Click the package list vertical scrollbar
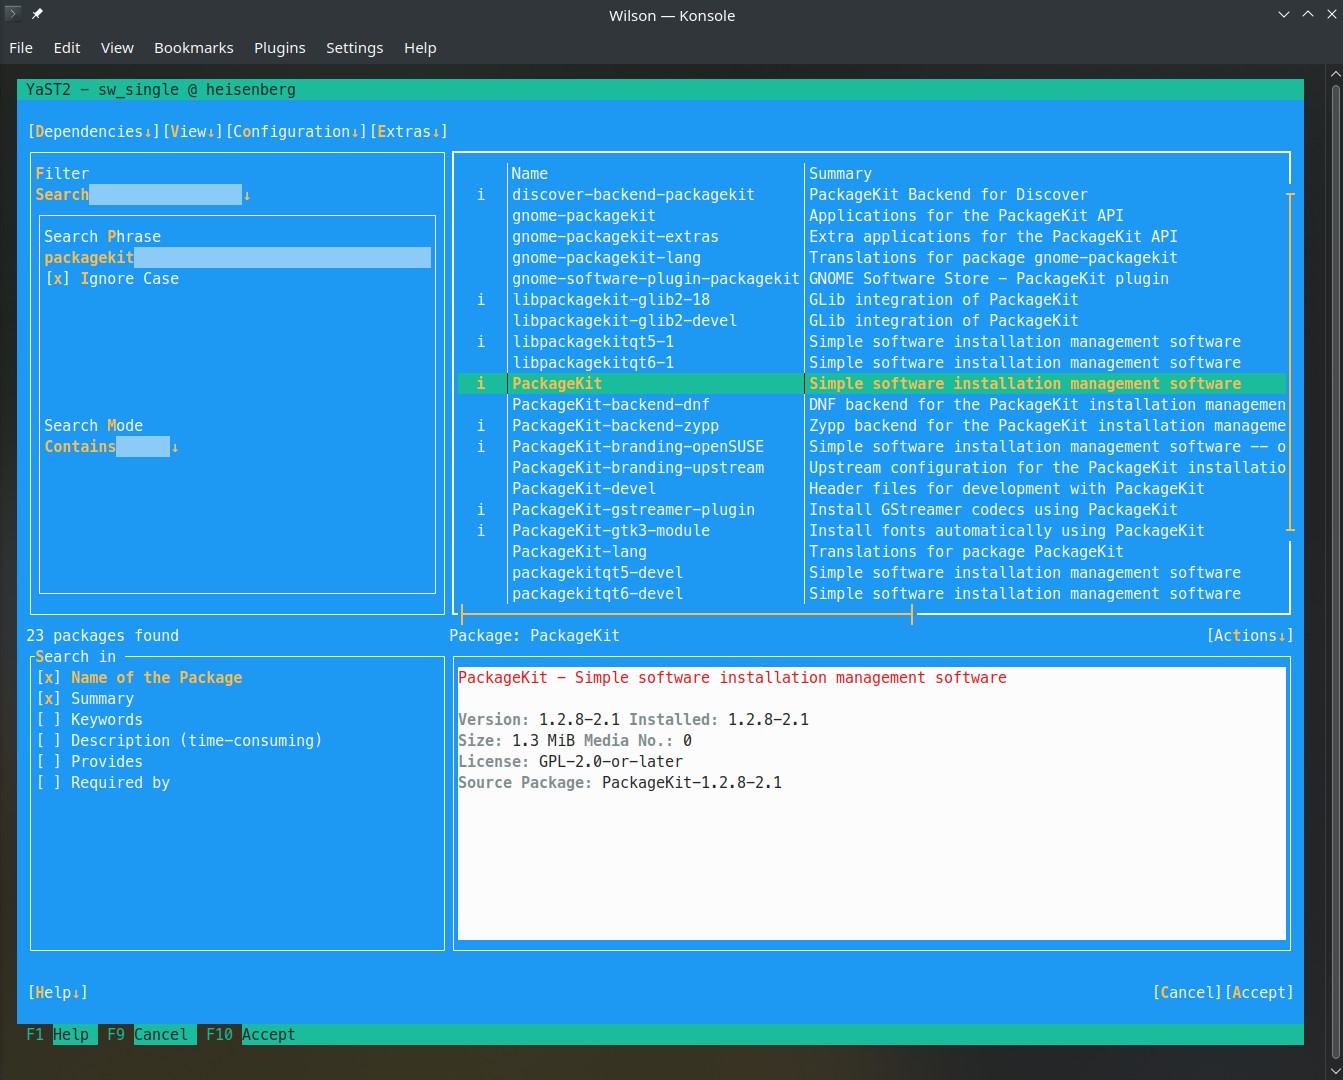This screenshot has width=1343, height=1080. tap(1290, 362)
